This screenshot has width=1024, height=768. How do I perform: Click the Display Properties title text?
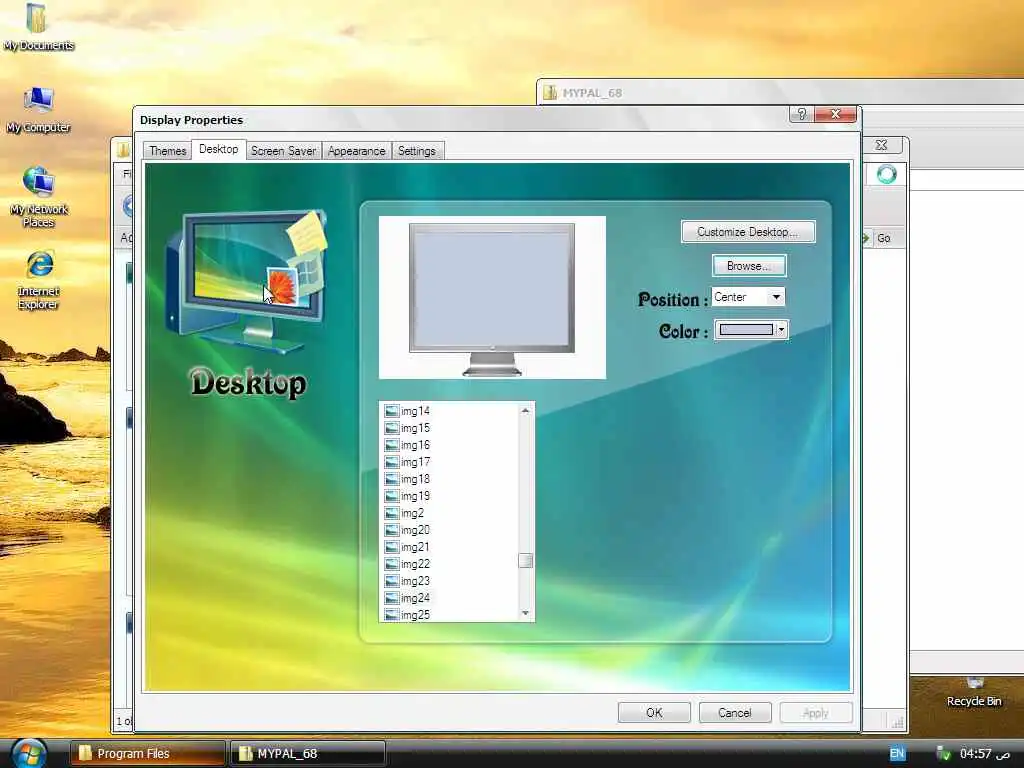coord(191,120)
